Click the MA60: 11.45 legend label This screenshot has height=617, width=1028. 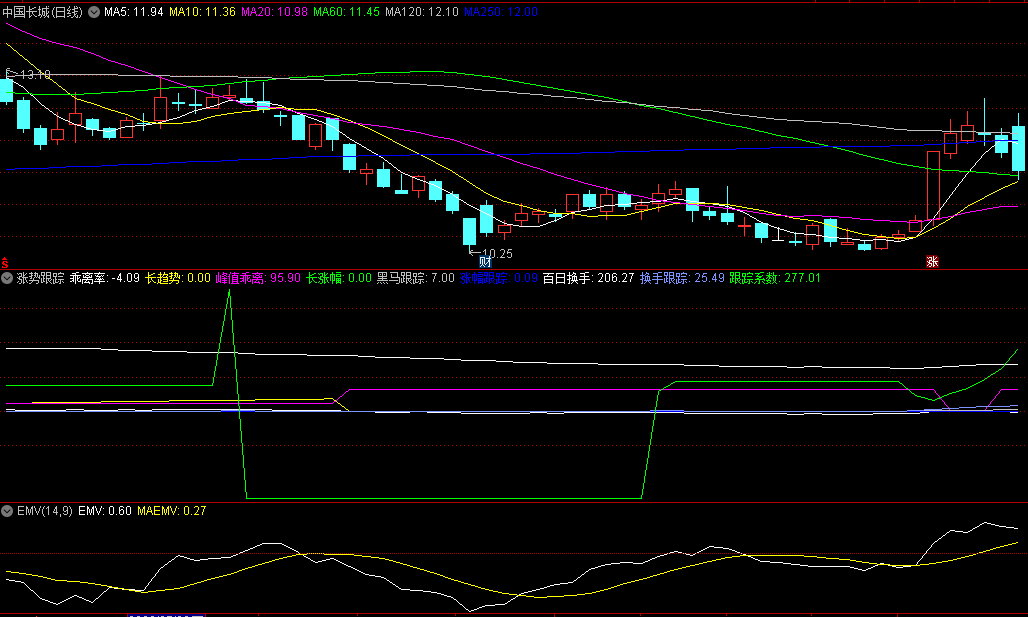pos(346,12)
